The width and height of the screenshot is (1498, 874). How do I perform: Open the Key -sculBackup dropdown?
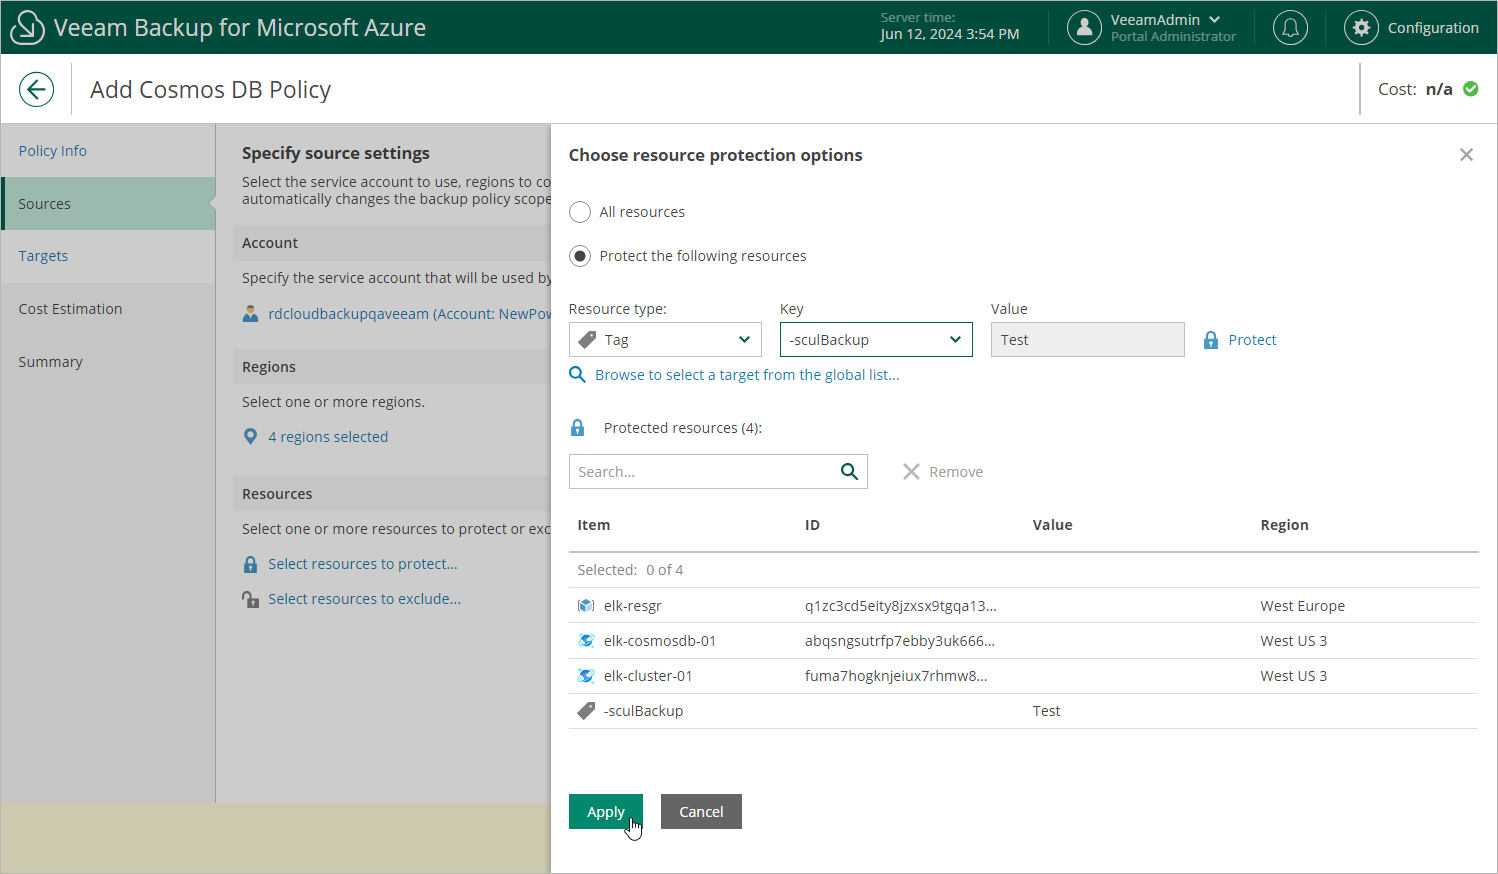click(x=876, y=340)
